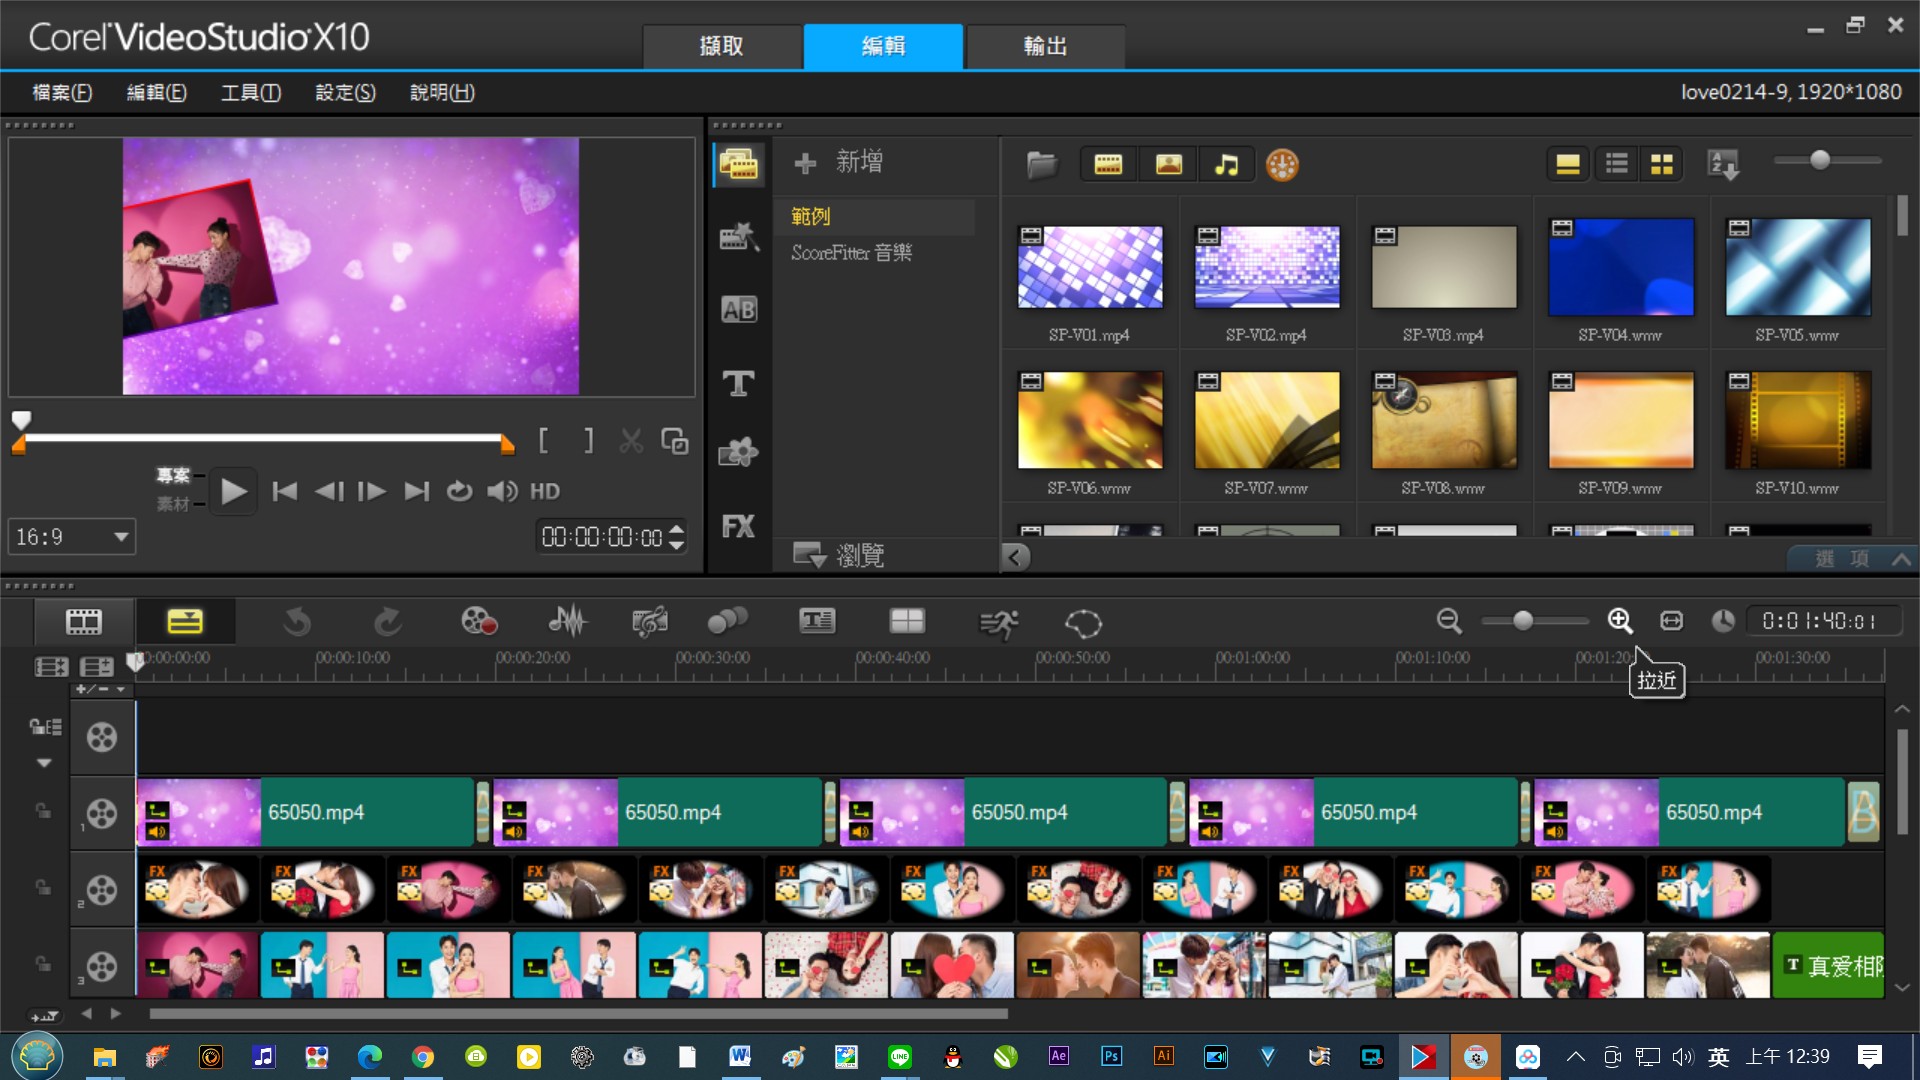The image size is (1920, 1080).
Task: Open the 工具(T) menu
Action: coord(251,92)
